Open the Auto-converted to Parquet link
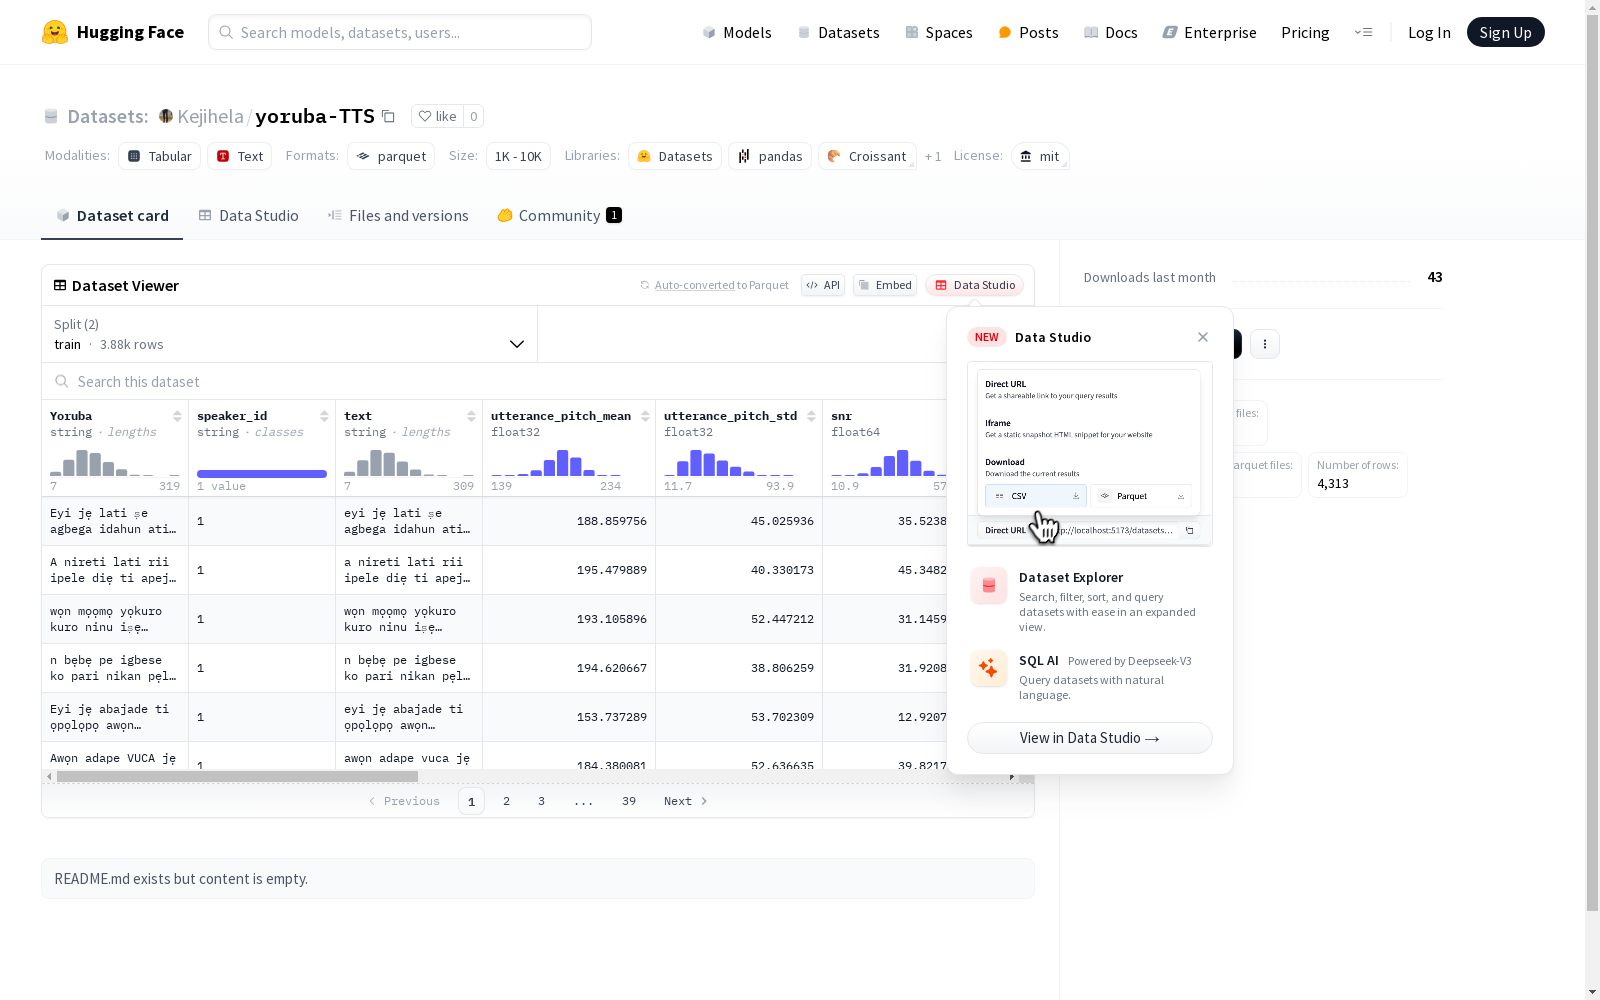This screenshot has height=1000, width=1600. click(x=694, y=285)
